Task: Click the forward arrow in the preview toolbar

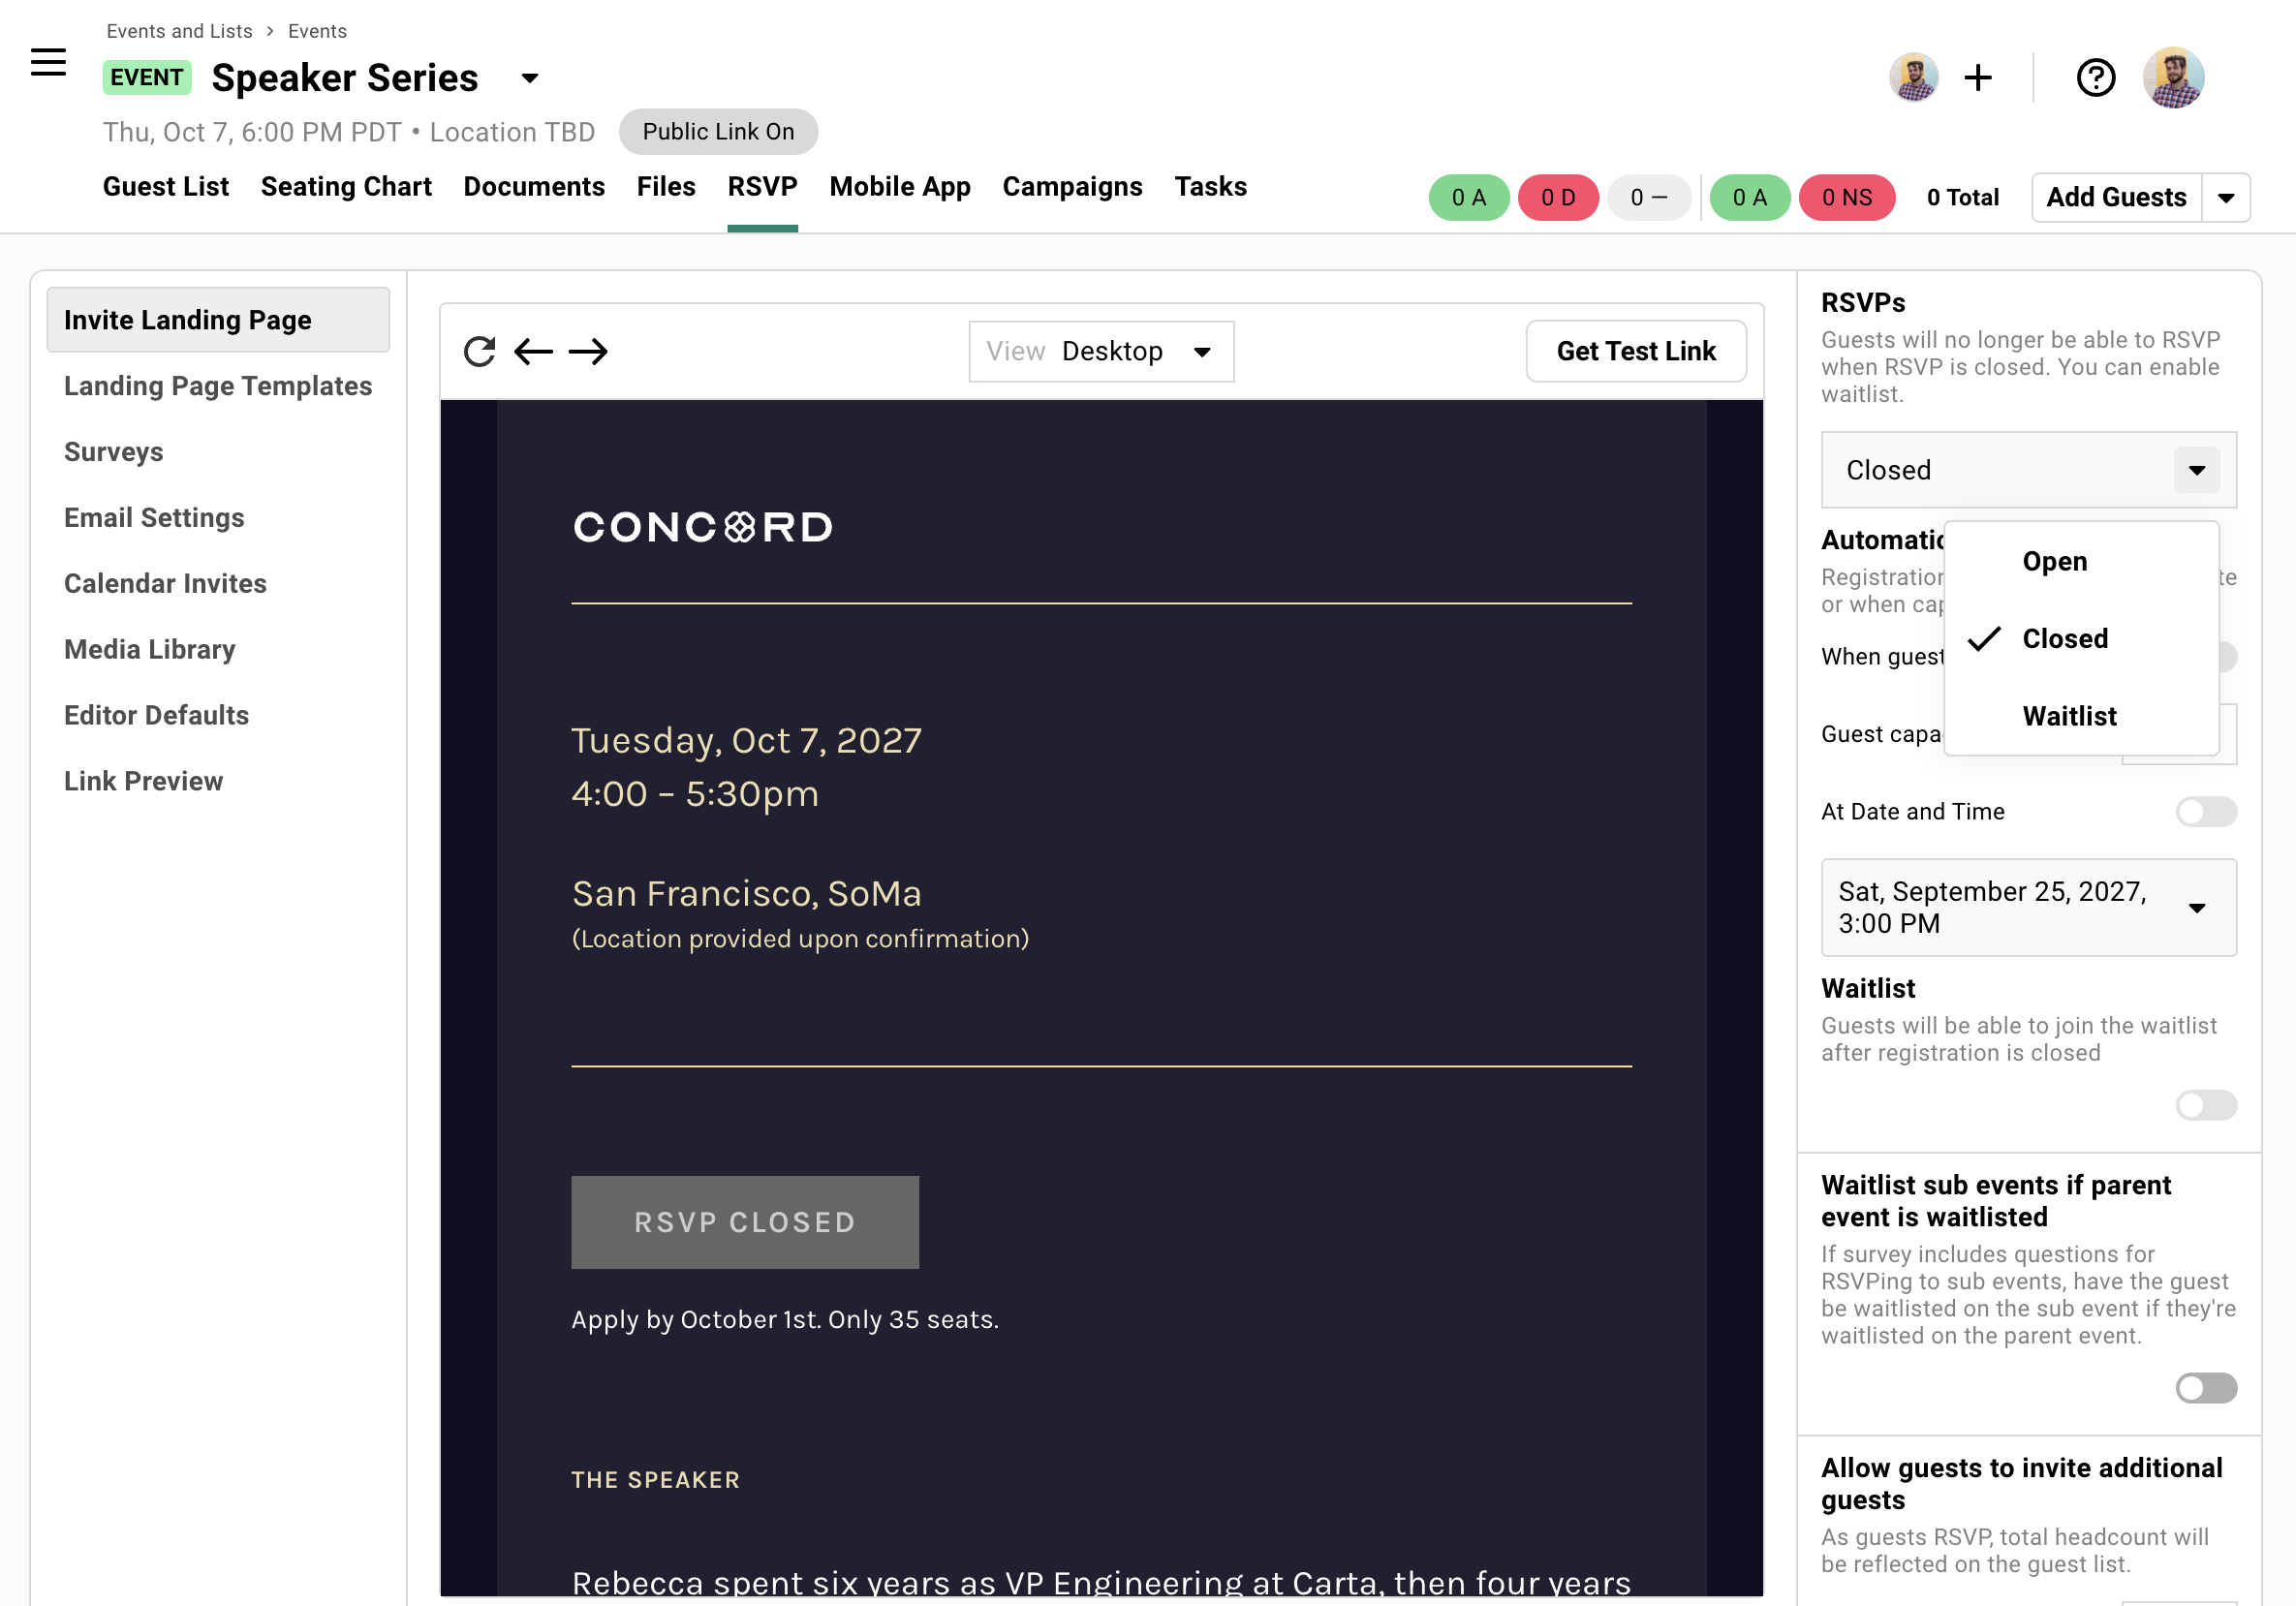Action: point(589,351)
